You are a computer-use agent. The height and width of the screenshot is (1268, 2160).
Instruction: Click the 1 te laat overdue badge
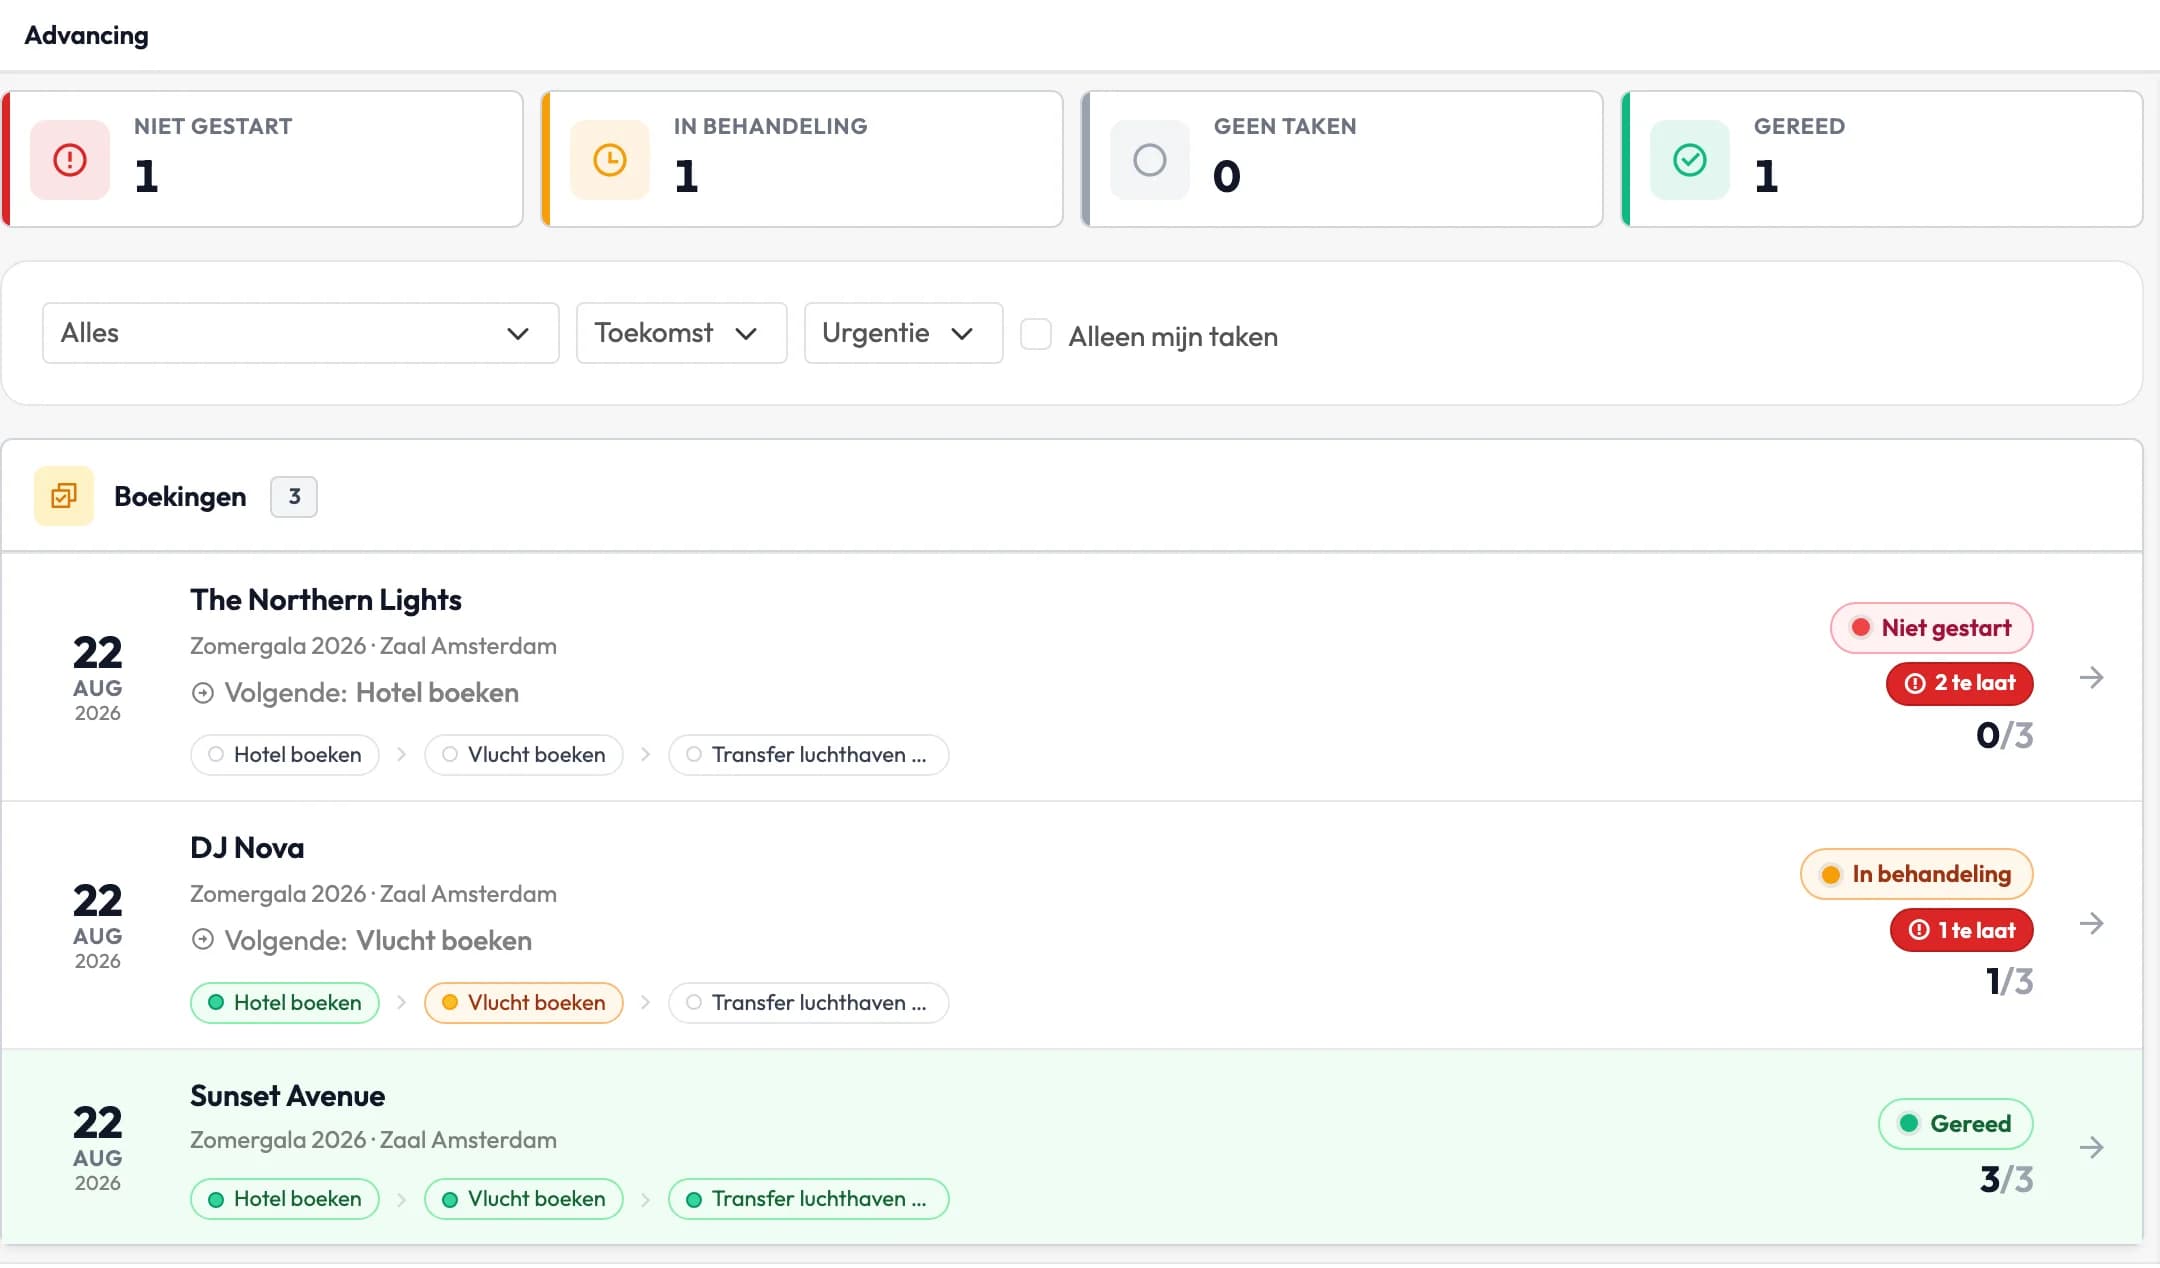(x=1962, y=930)
